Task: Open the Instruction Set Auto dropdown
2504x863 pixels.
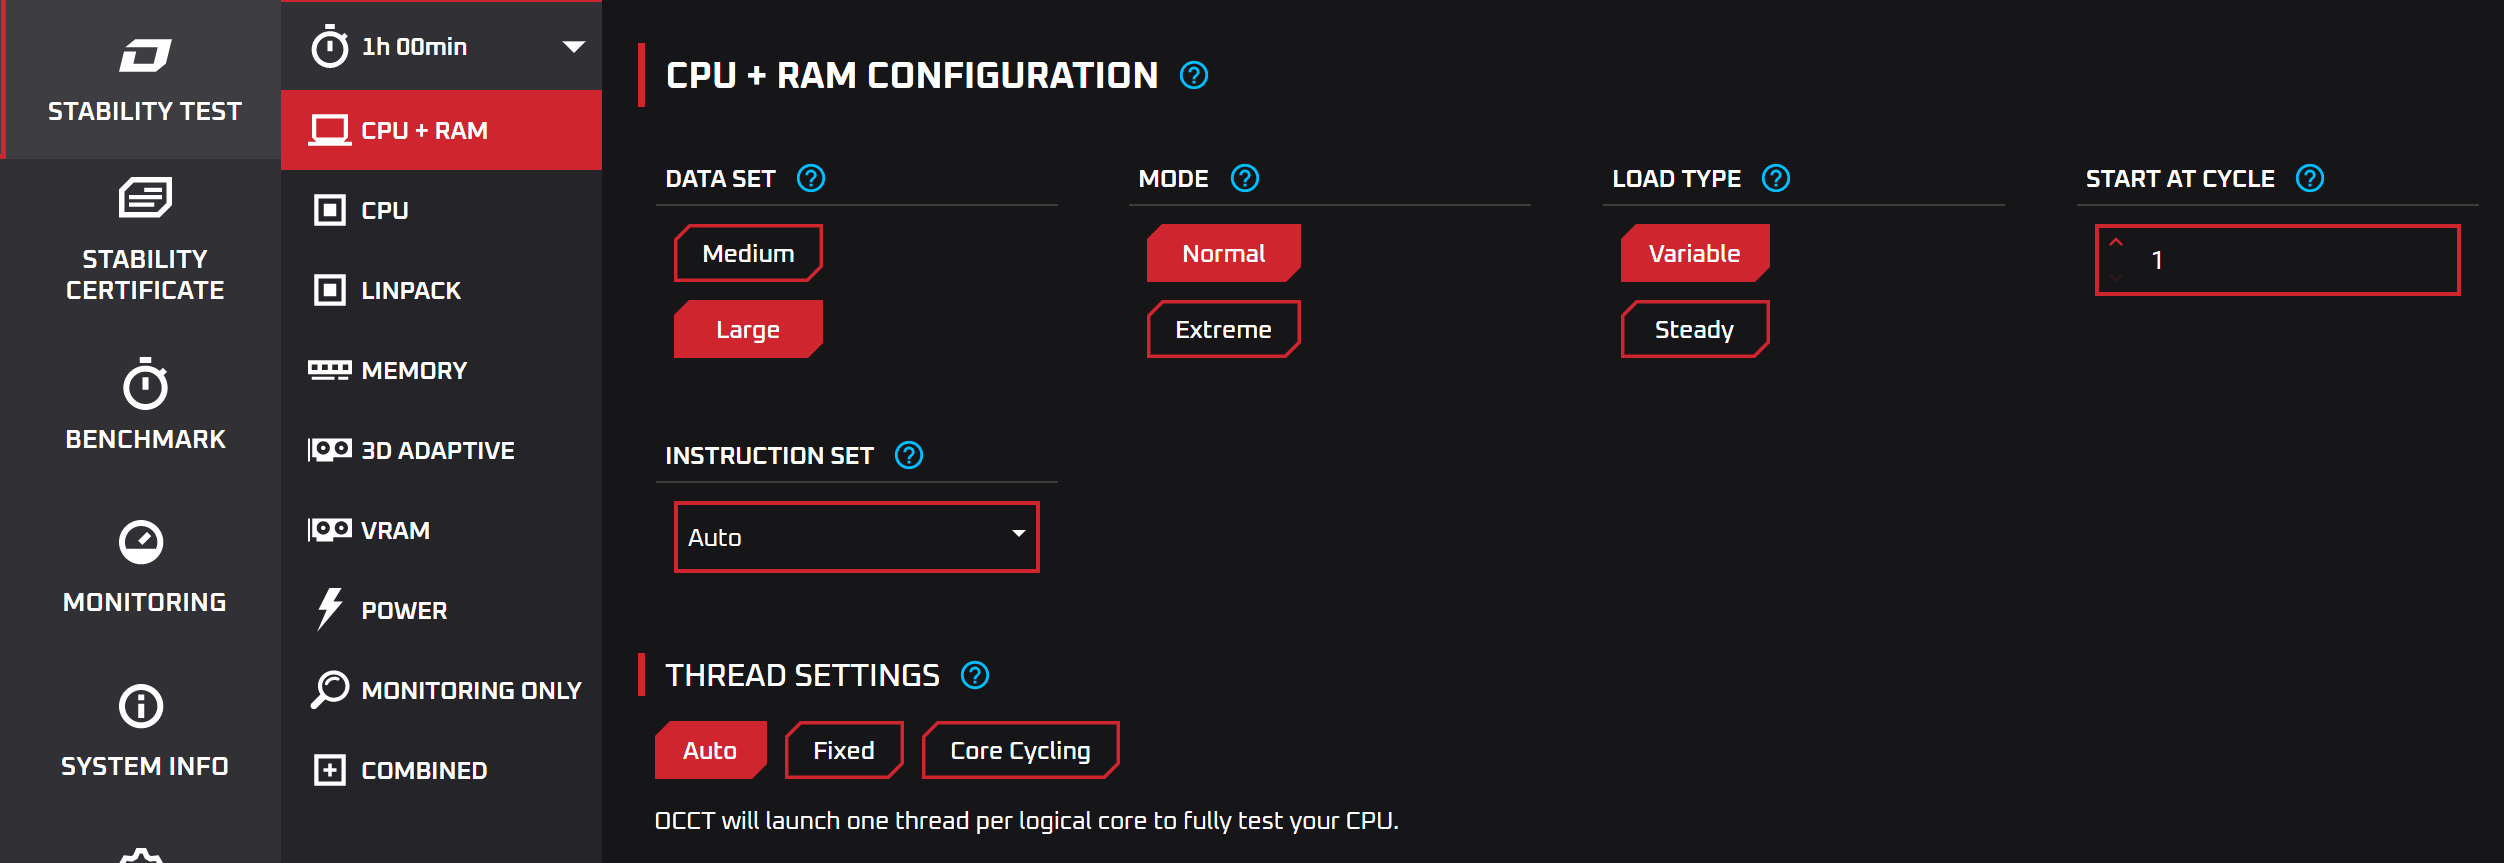Action: tap(857, 537)
